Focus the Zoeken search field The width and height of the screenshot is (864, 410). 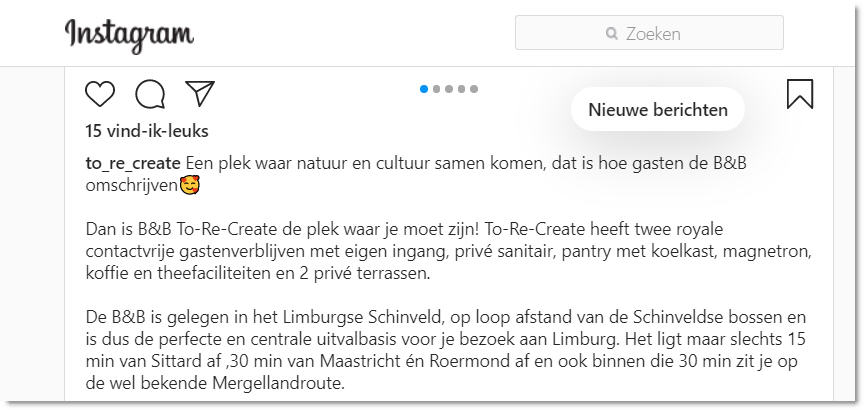[x=649, y=33]
